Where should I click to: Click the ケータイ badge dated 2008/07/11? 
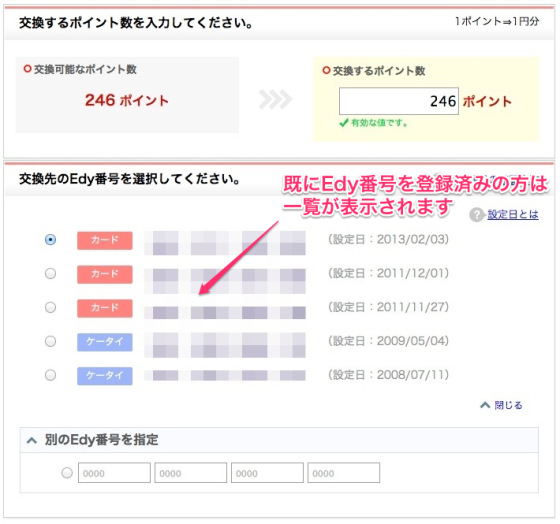click(x=105, y=376)
